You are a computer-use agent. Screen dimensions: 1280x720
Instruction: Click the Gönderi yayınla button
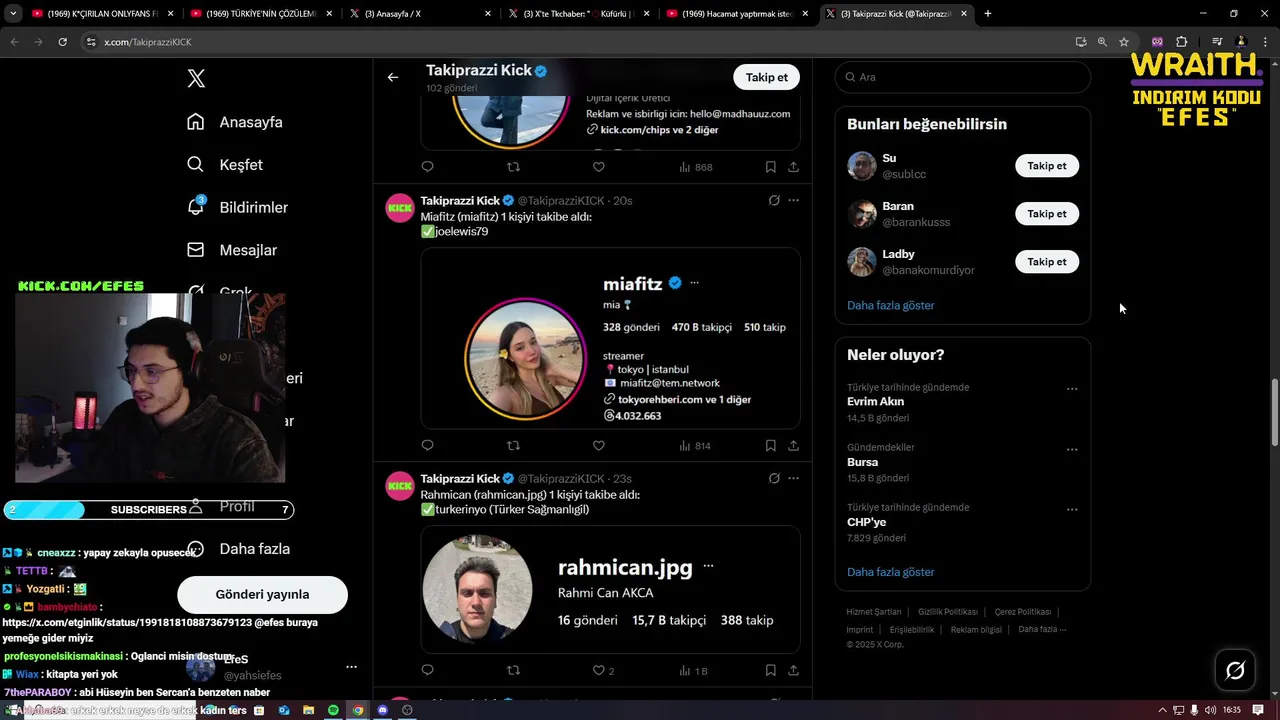(x=262, y=594)
